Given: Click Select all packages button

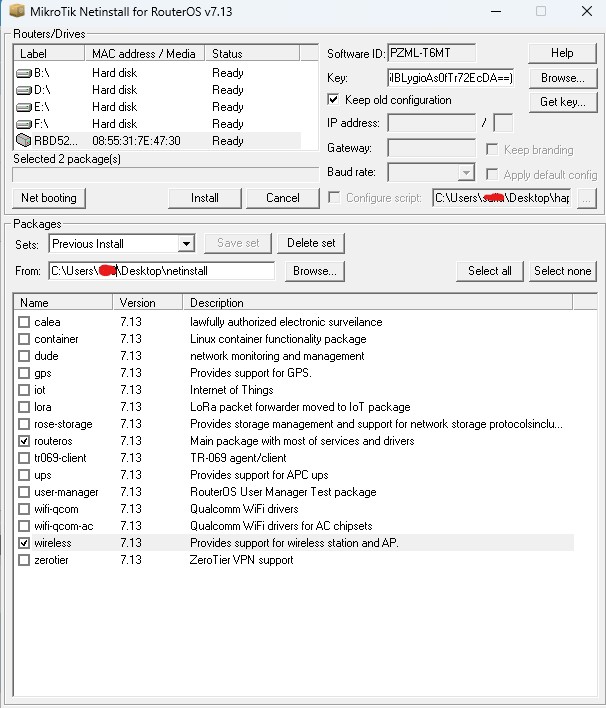Looking at the screenshot, I should pyautogui.click(x=489, y=271).
